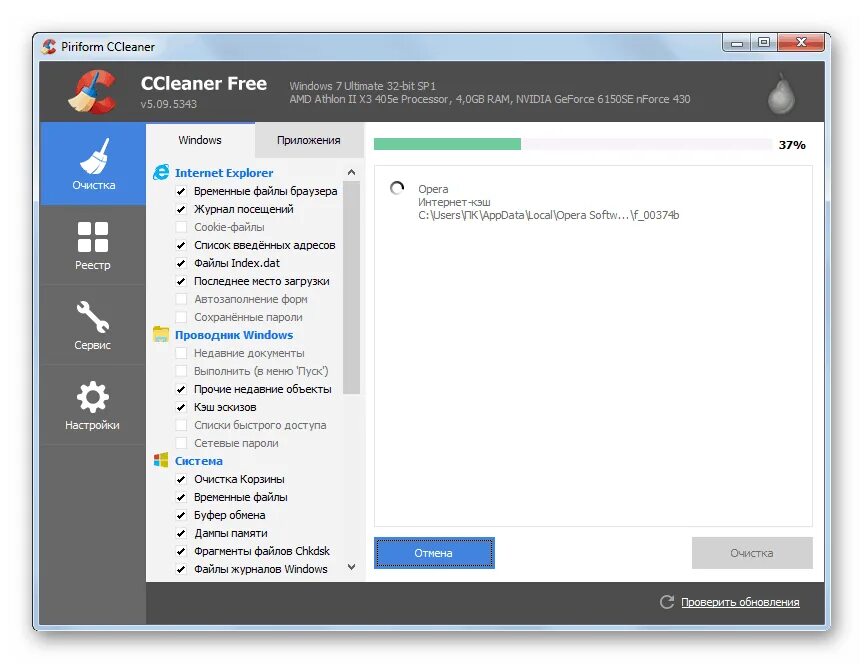Enable Сохранённые пароли checkbox

181,317
